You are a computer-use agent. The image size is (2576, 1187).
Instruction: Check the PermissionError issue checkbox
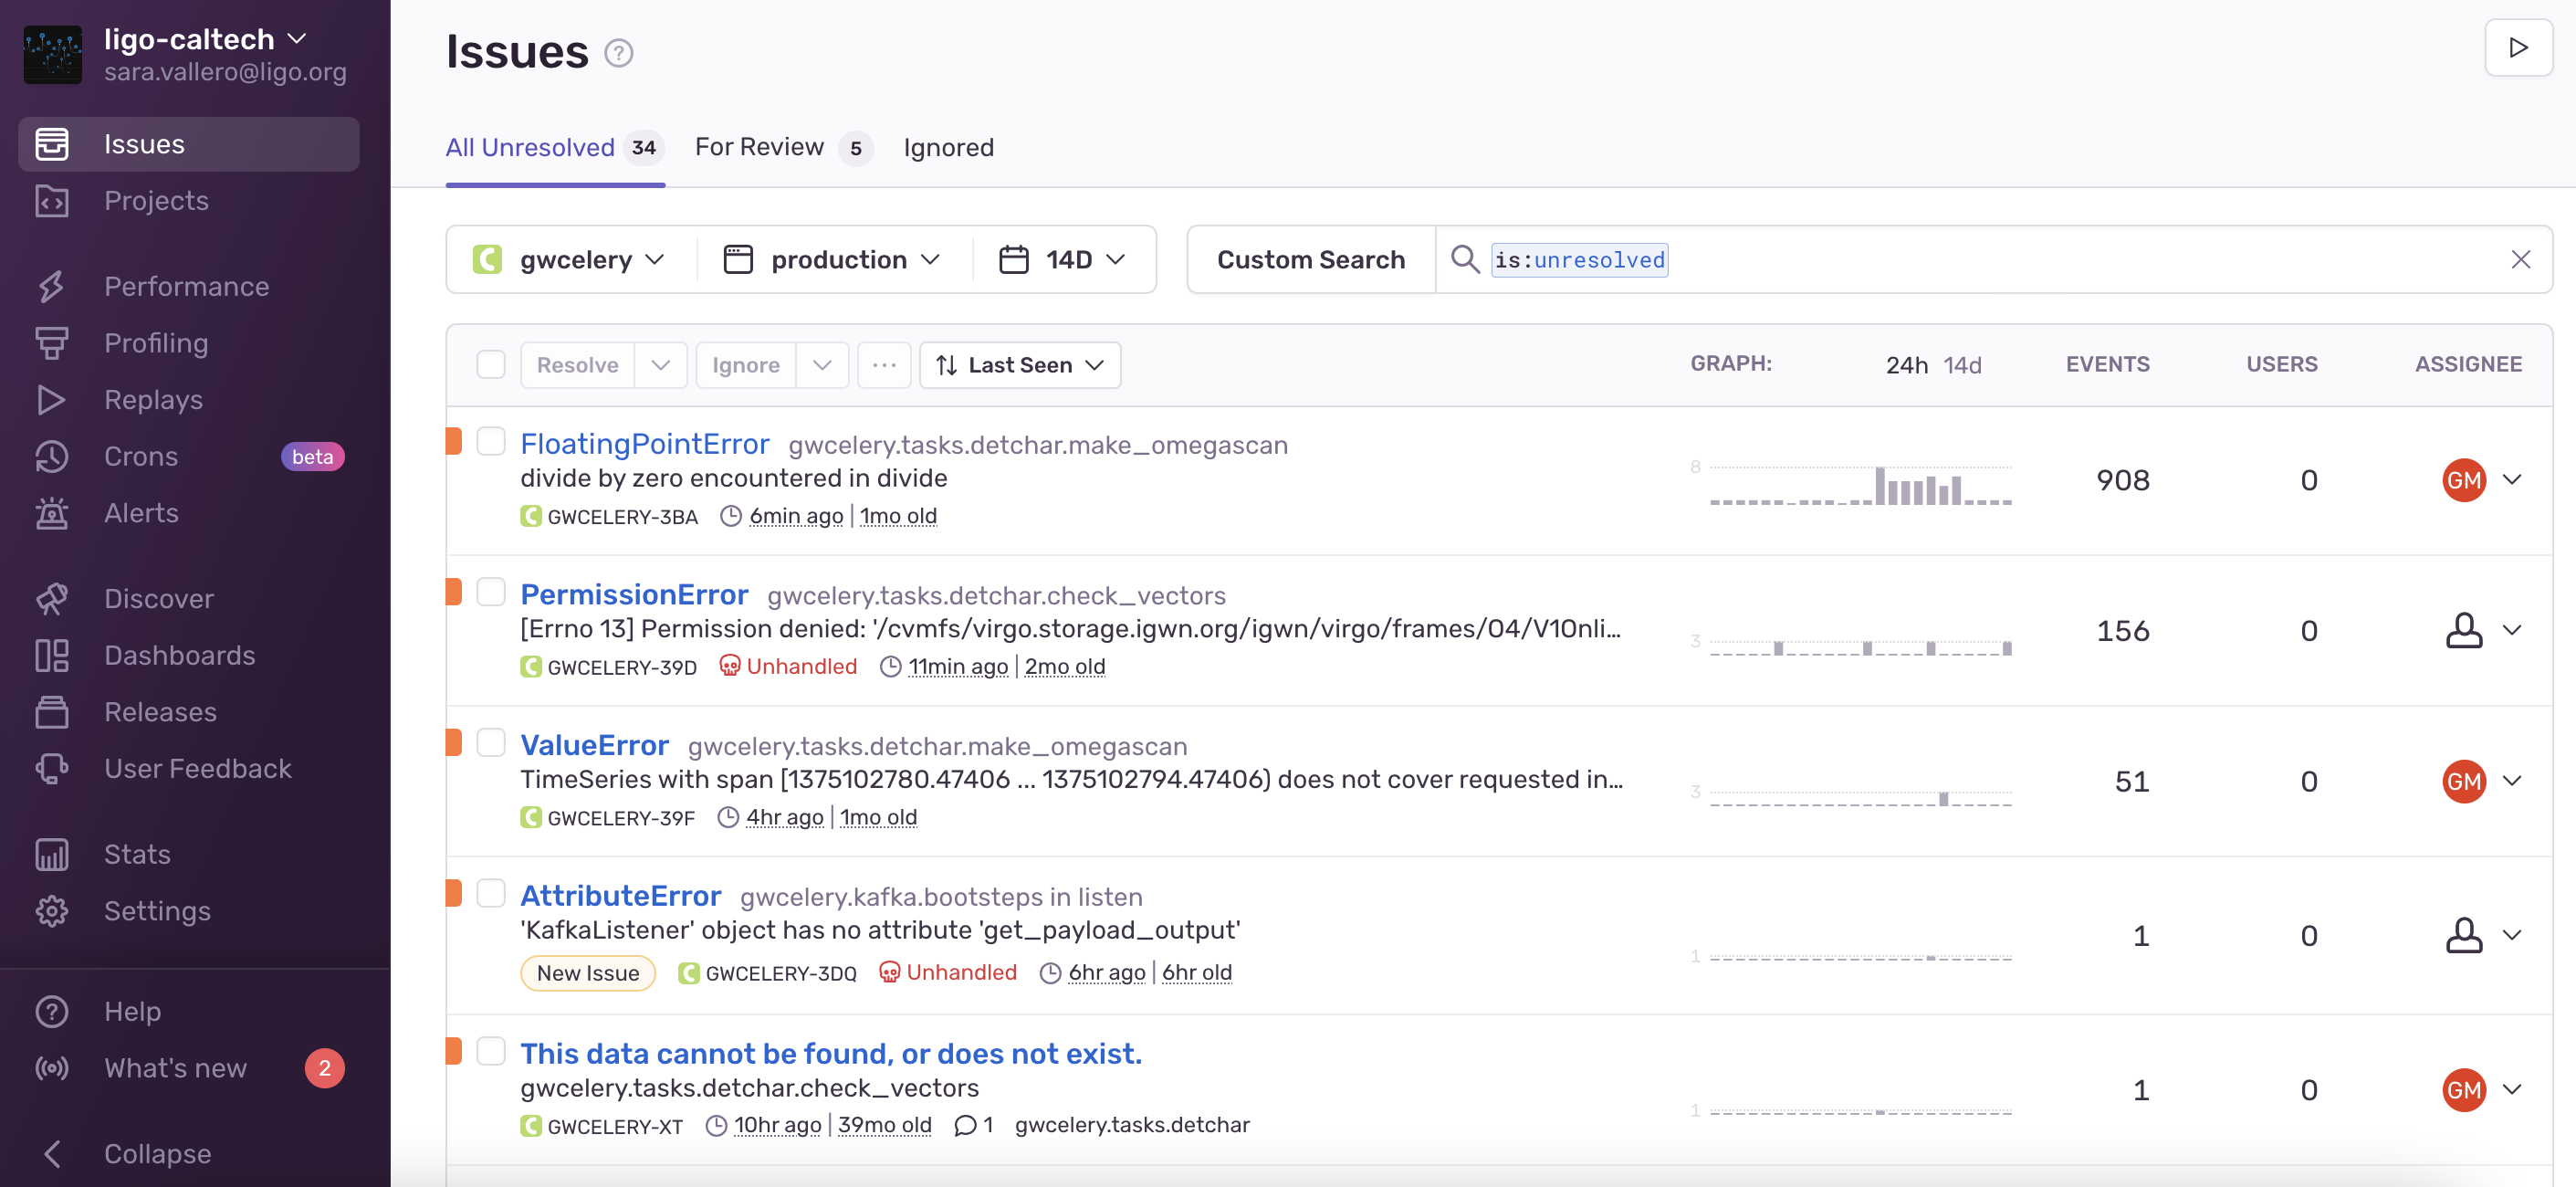click(491, 592)
